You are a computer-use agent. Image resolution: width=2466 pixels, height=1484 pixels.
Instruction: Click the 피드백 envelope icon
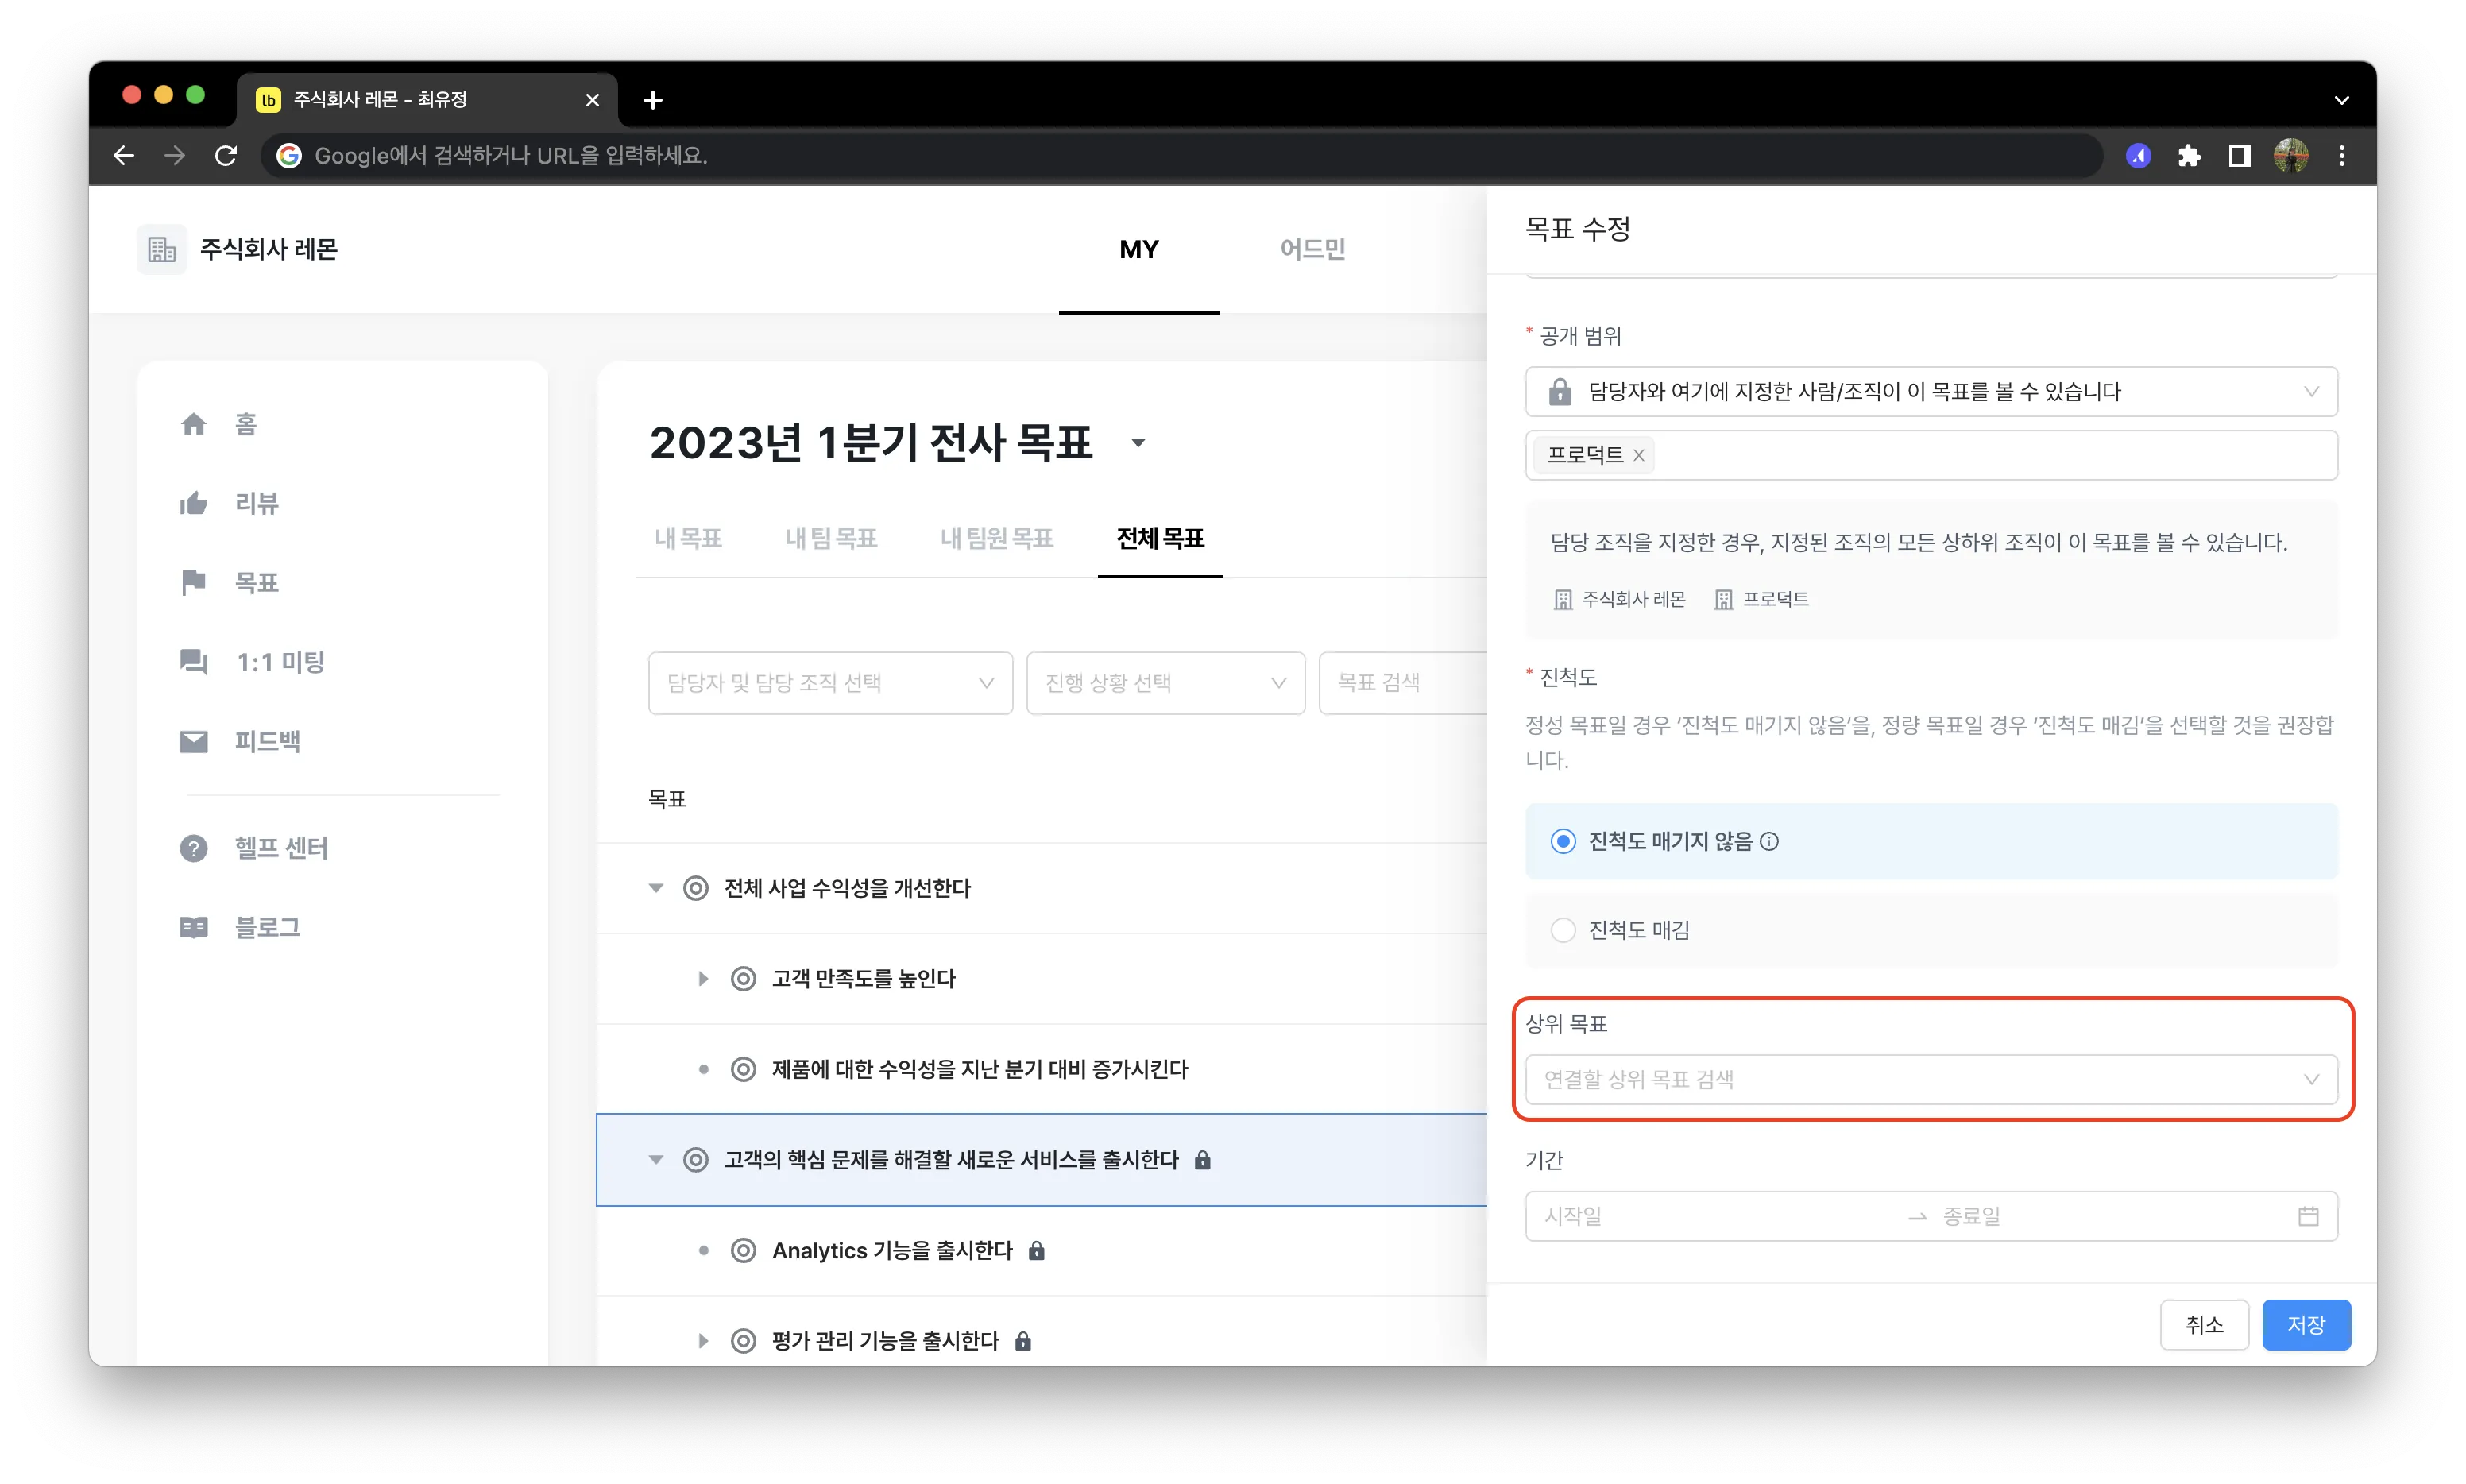pos(193,741)
